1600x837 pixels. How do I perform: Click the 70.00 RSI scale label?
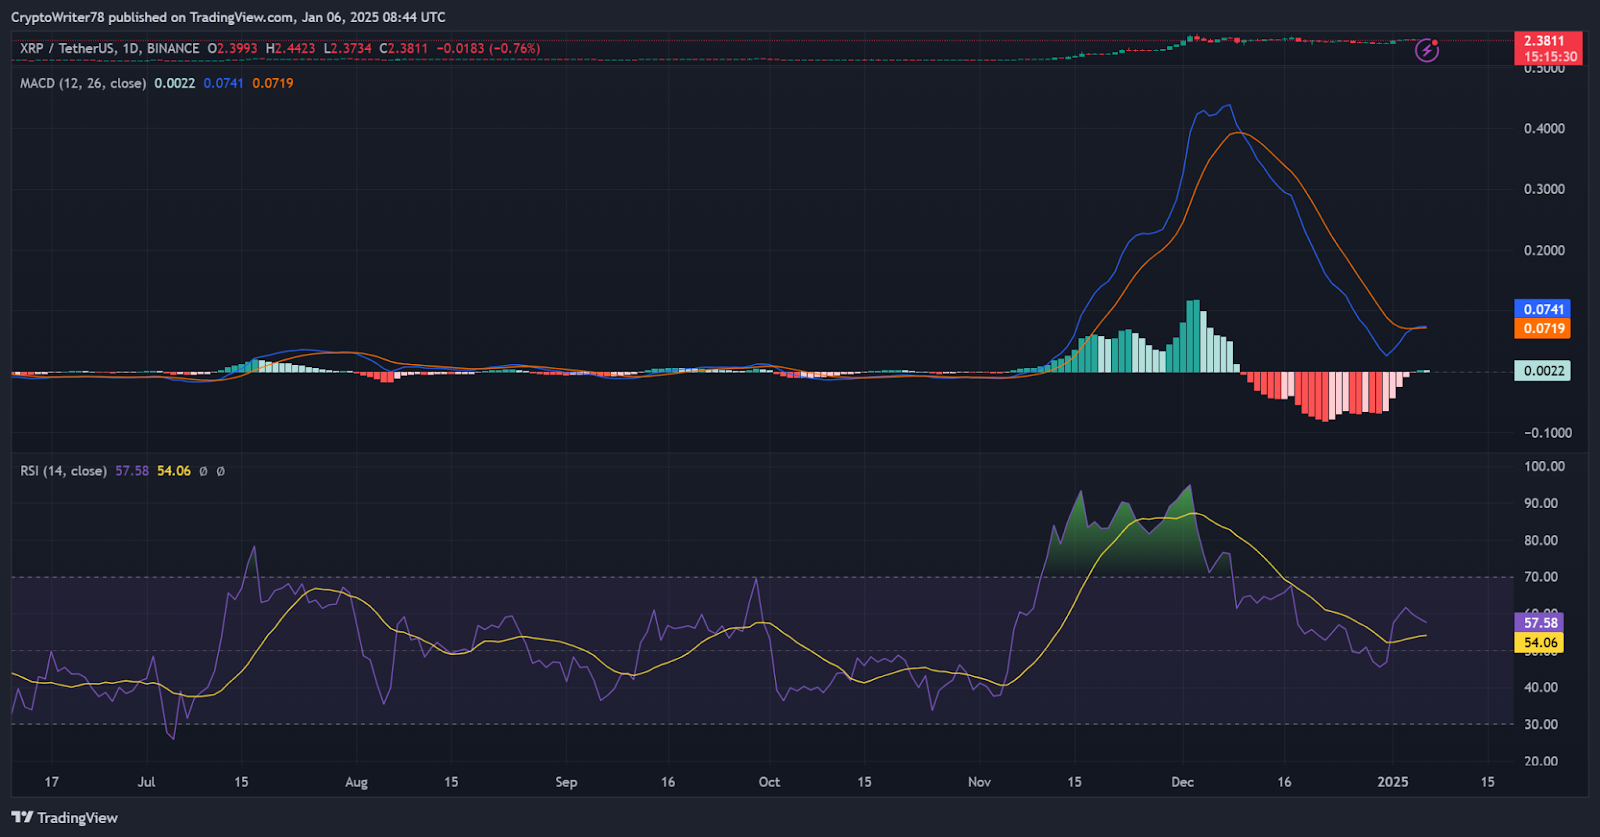1541,577
